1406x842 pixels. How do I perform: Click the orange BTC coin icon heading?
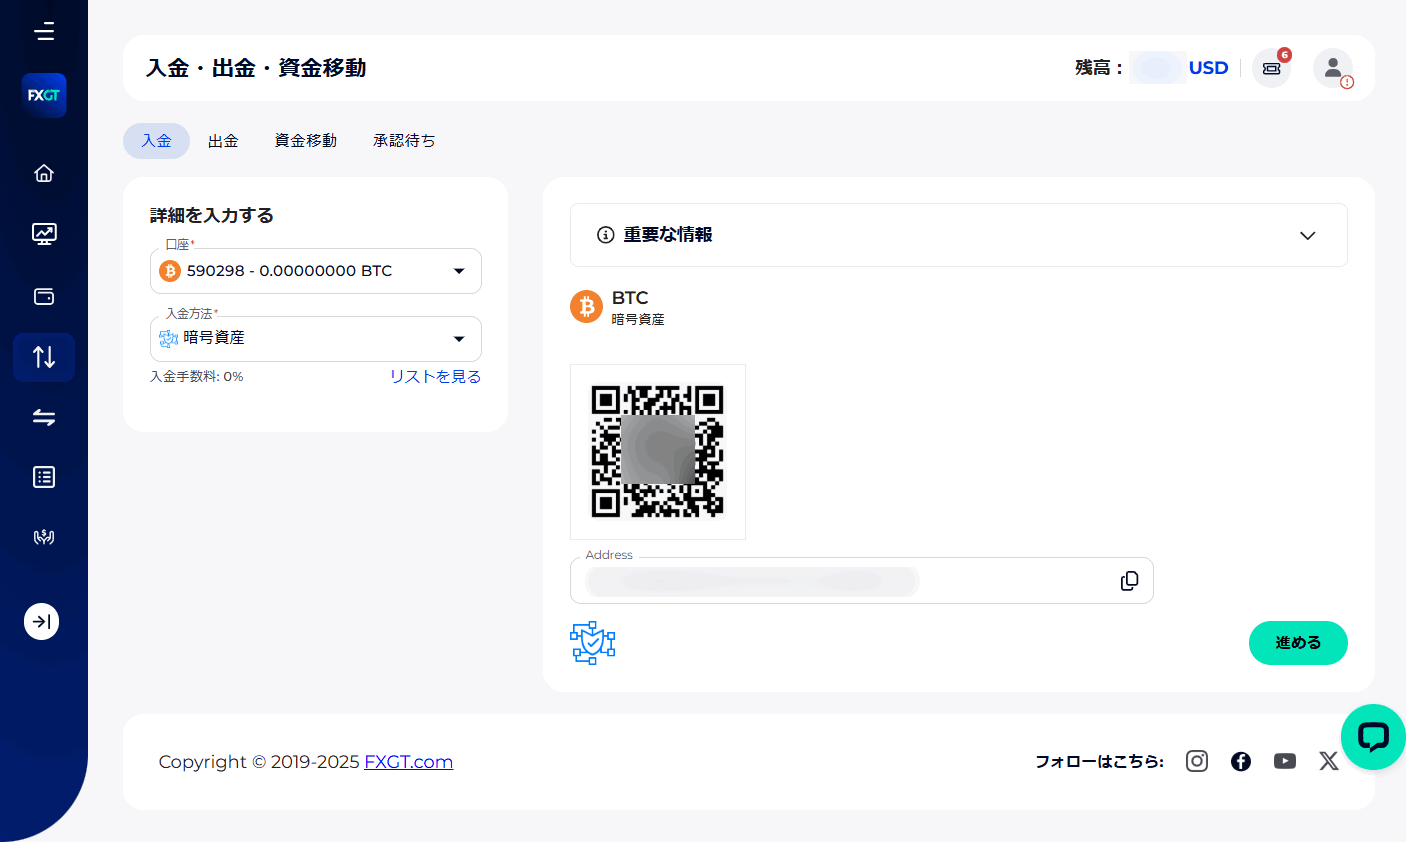[x=587, y=306]
